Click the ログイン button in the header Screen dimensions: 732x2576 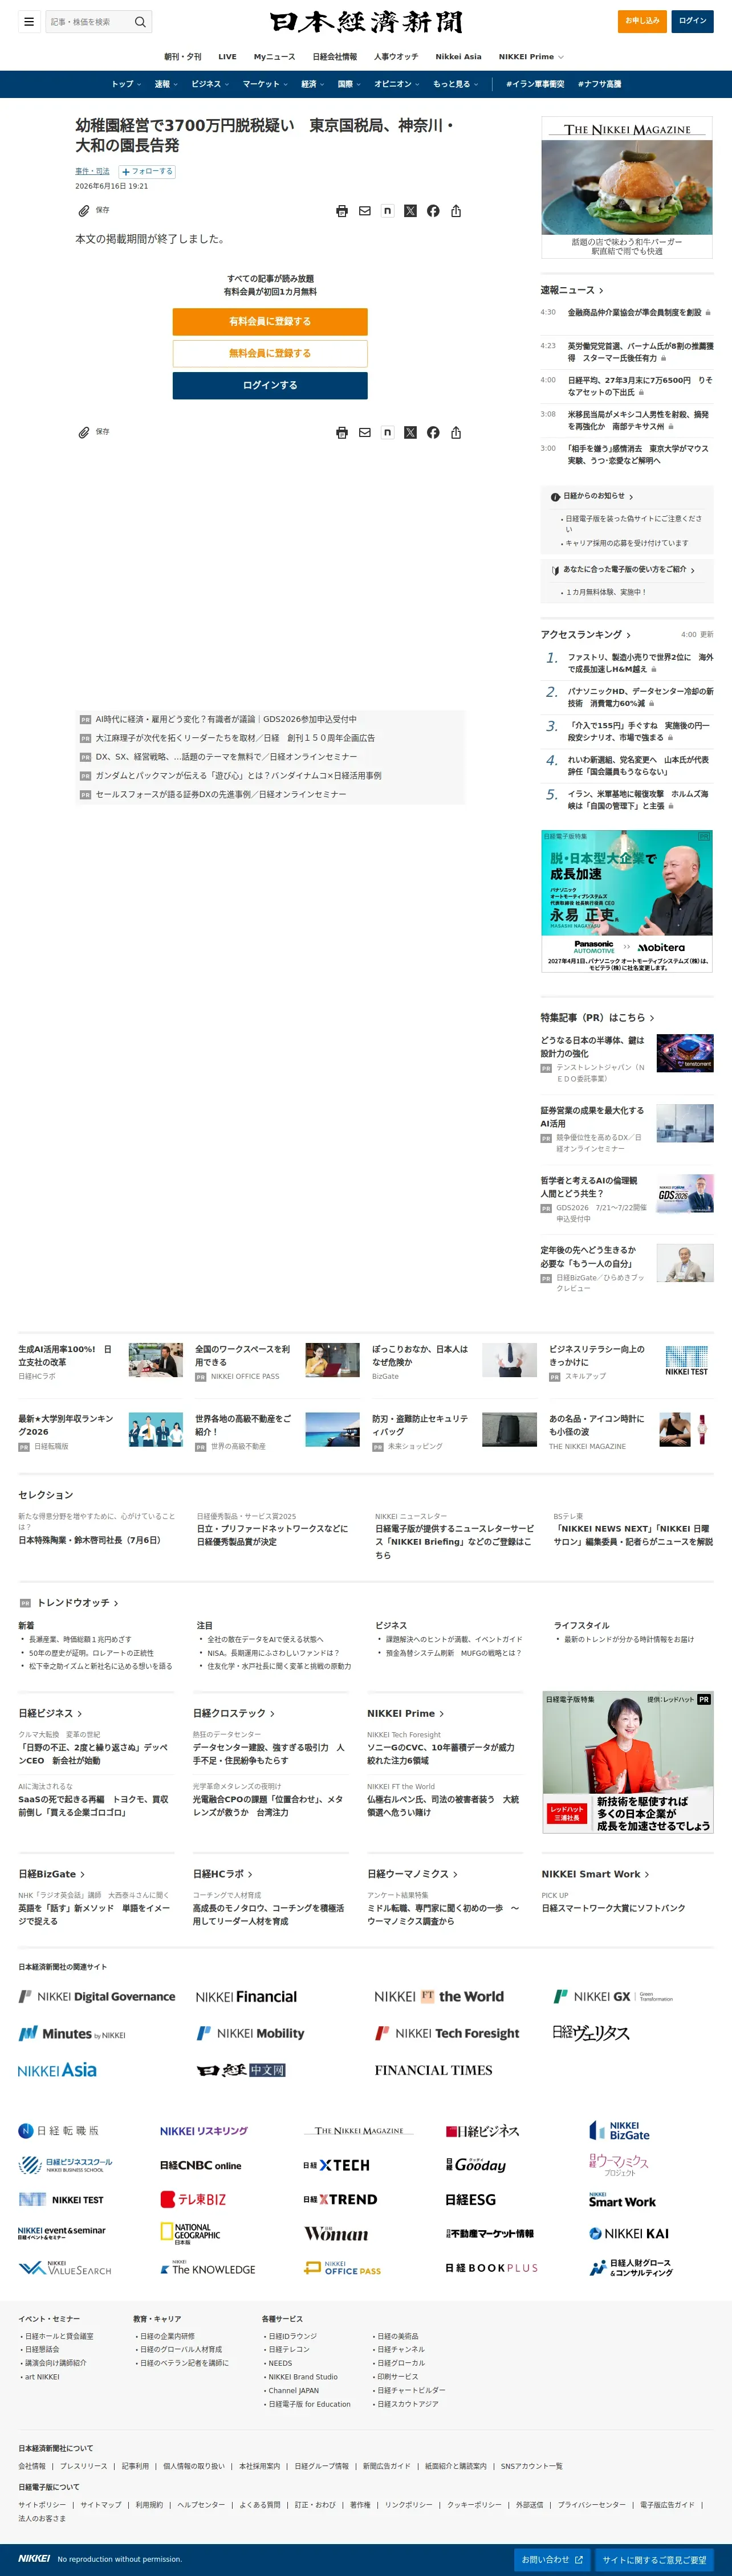click(692, 21)
